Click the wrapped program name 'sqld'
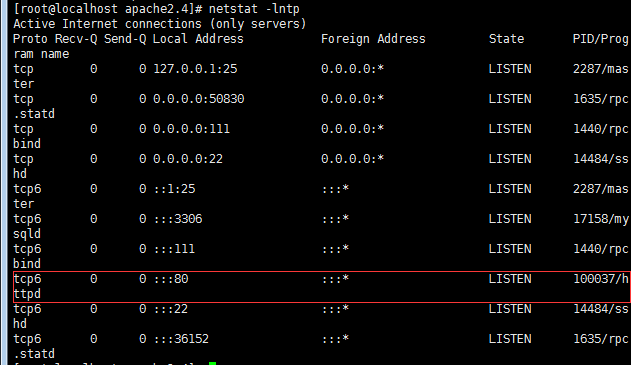 [27, 234]
